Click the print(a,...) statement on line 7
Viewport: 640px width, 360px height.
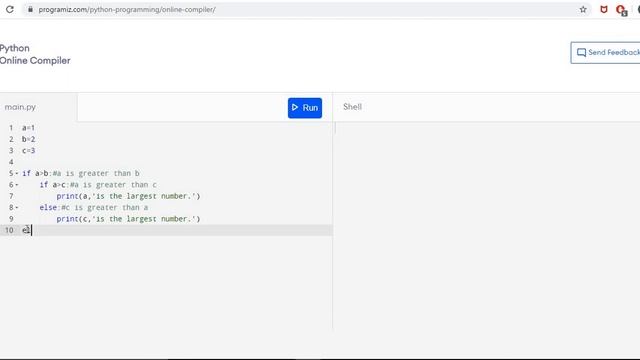128,196
